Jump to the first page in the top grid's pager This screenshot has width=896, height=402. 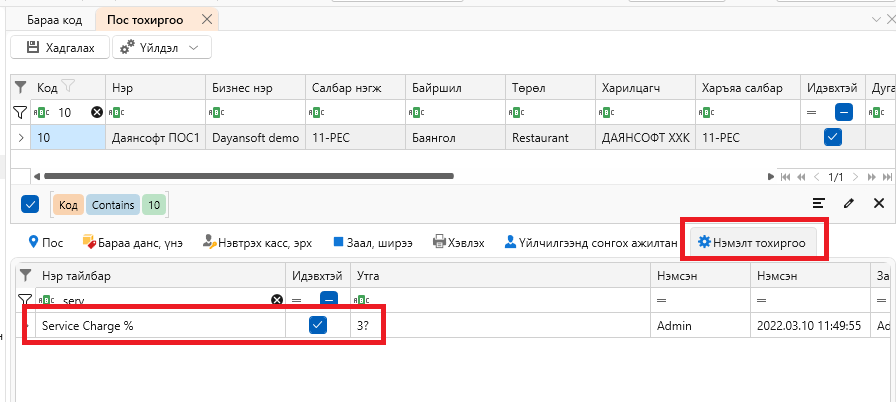click(786, 177)
